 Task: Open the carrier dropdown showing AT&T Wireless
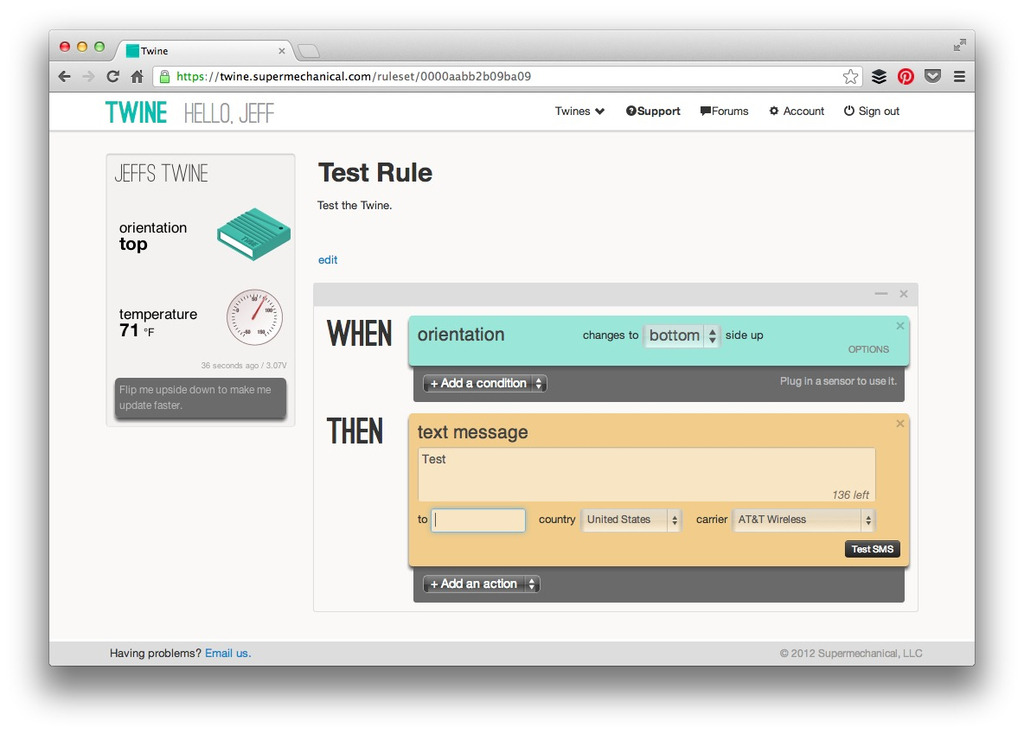(804, 520)
